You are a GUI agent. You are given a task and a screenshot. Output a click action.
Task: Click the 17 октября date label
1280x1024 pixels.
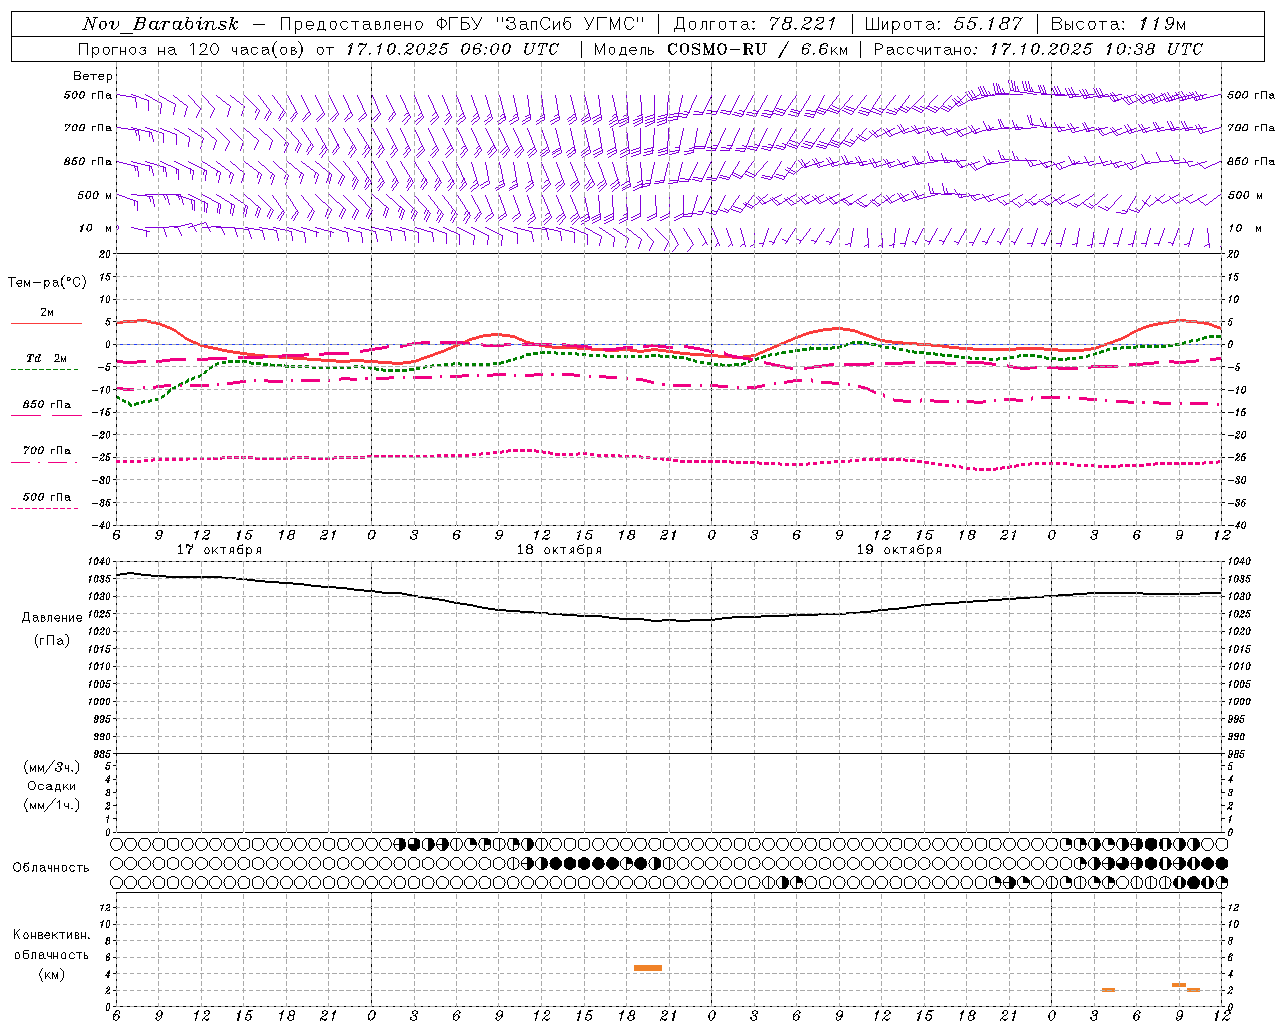219,550
